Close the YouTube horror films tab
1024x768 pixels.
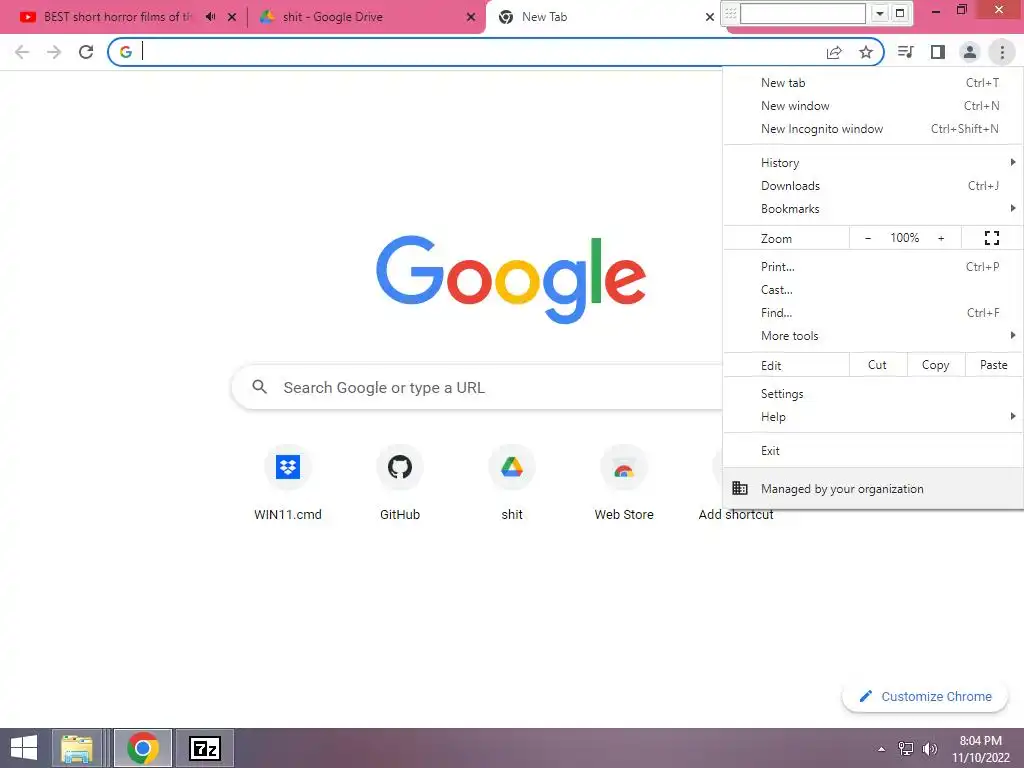coord(232,17)
